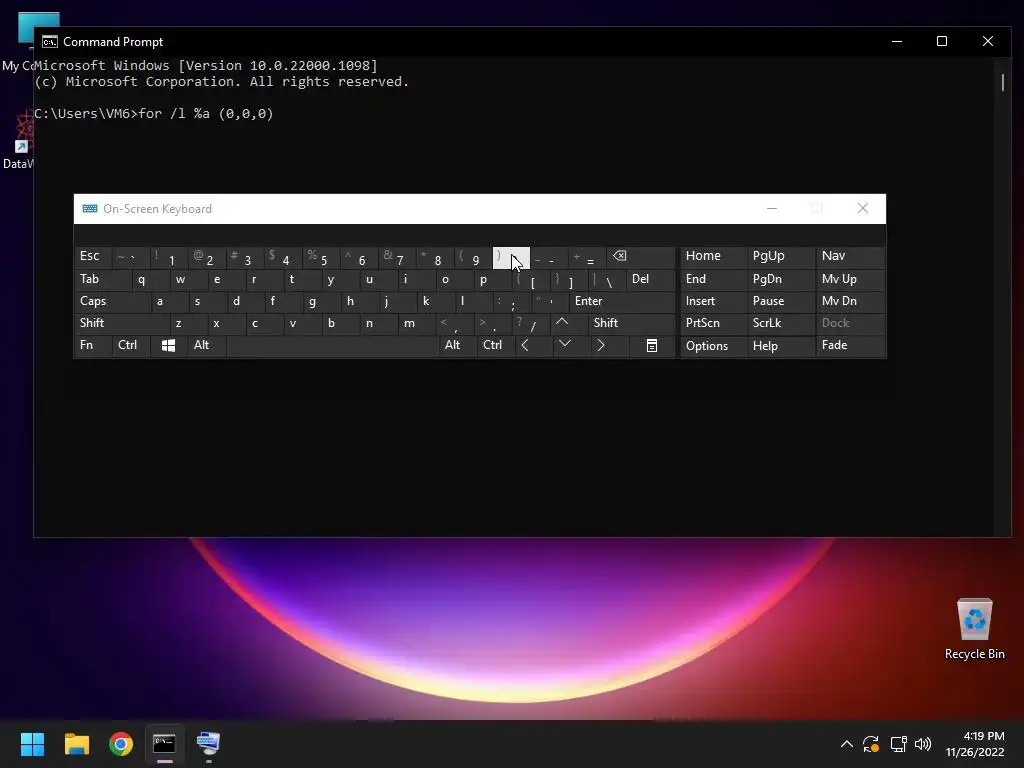Click the Windows logo key on the On-Screen Keyboard
This screenshot has width=1024, height=768.
pos(168,345)
